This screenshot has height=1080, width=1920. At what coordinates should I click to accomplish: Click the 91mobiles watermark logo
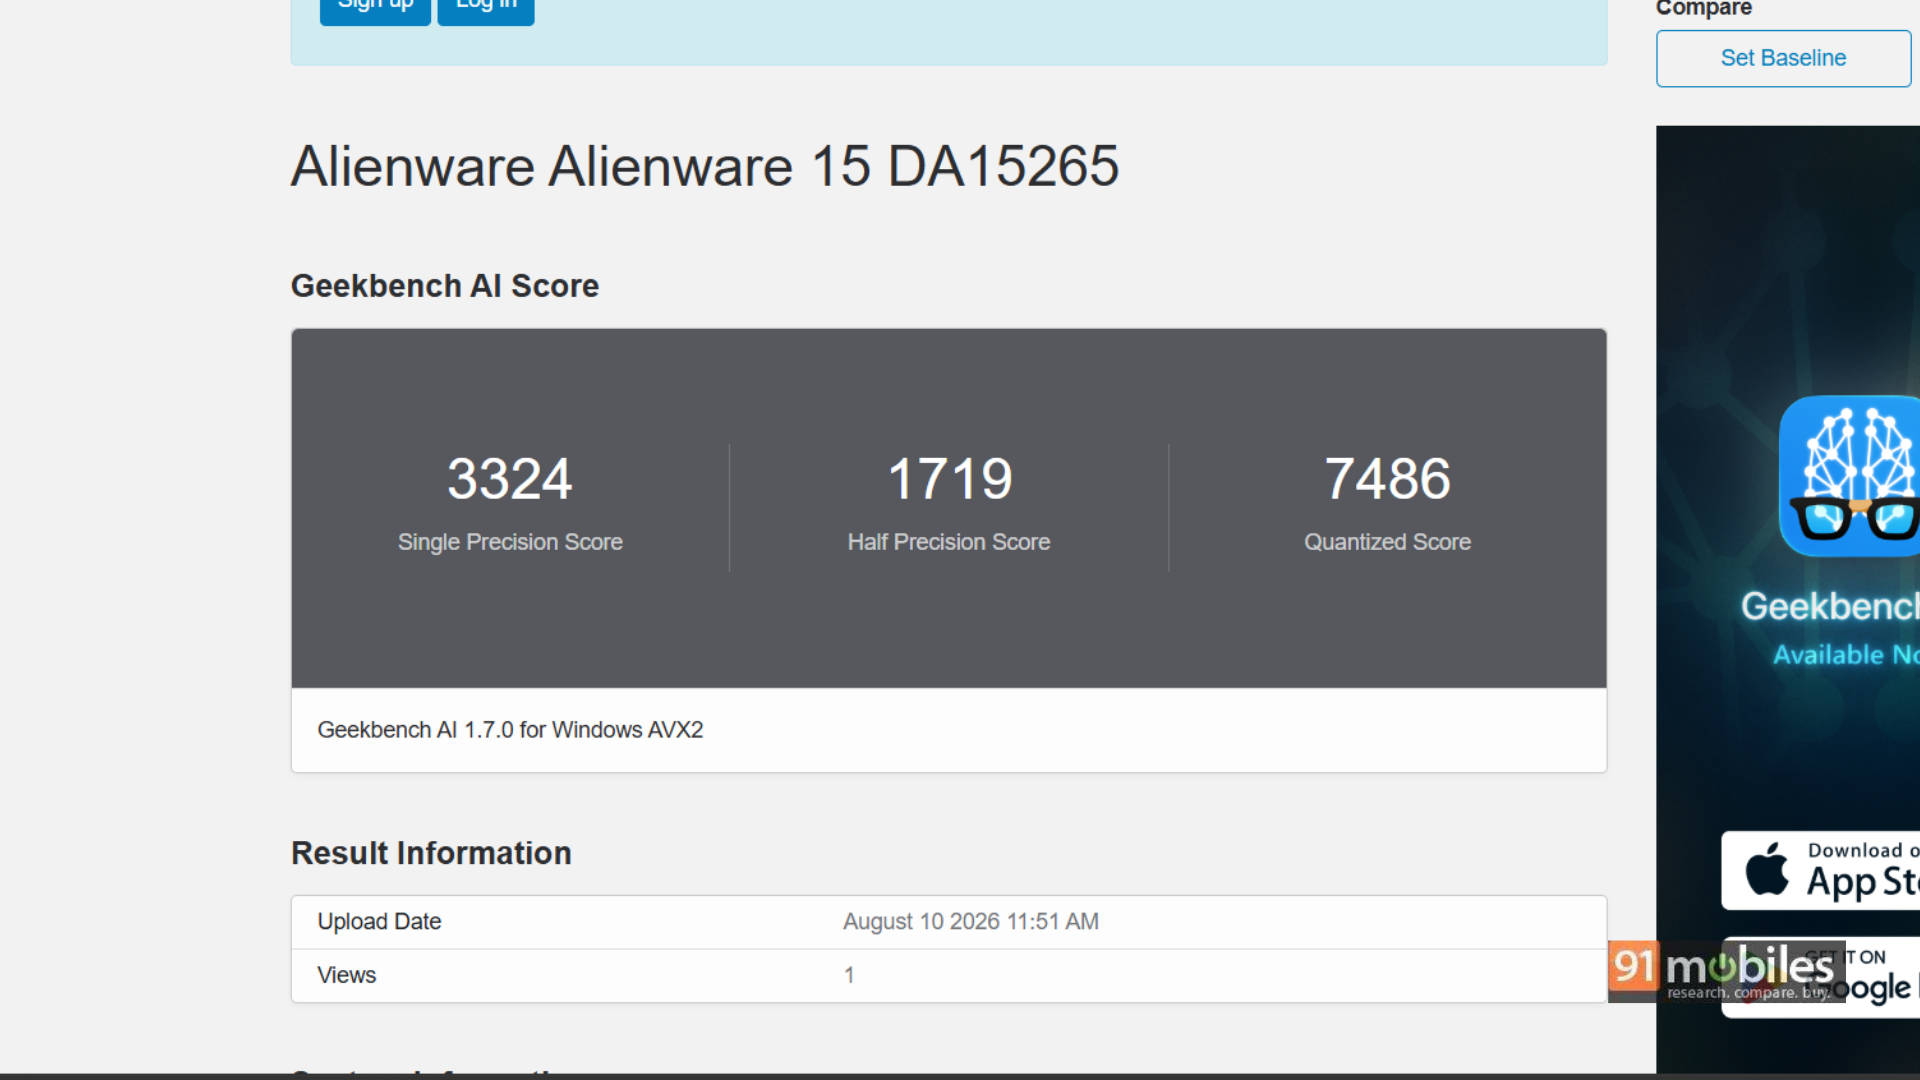tap(1726, 970)
